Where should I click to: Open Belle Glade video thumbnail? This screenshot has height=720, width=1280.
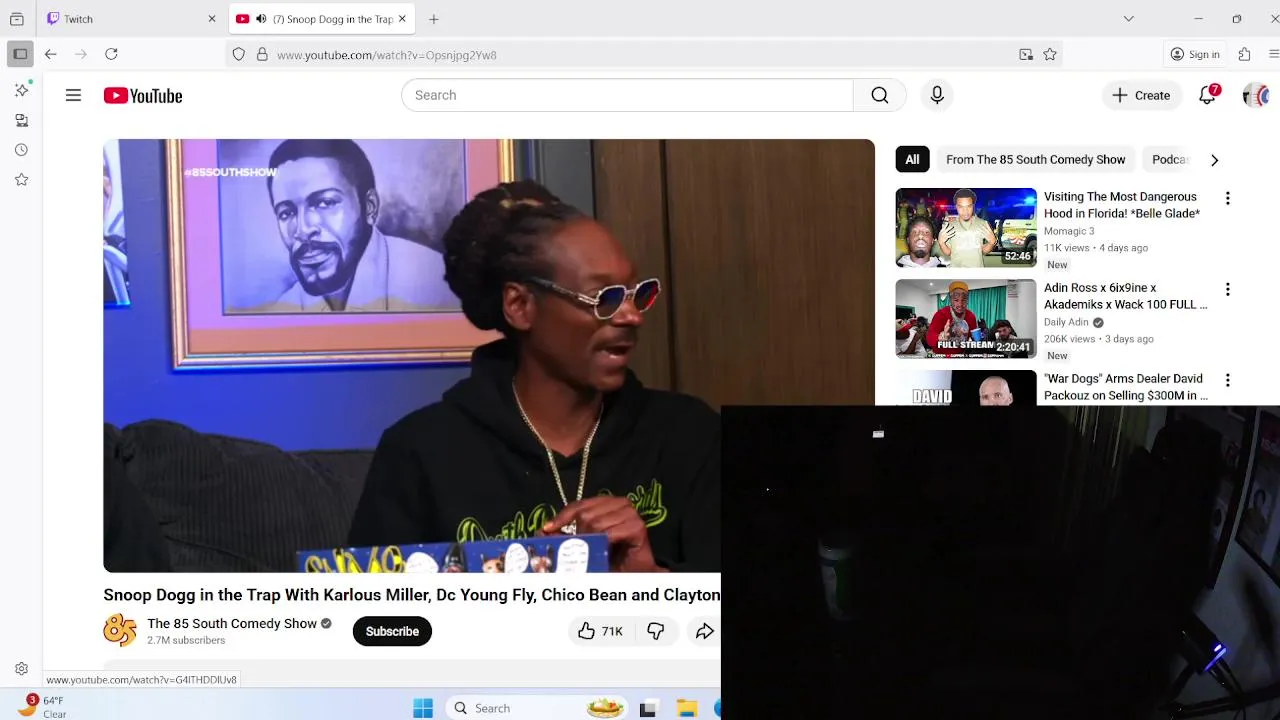point(966,228)
